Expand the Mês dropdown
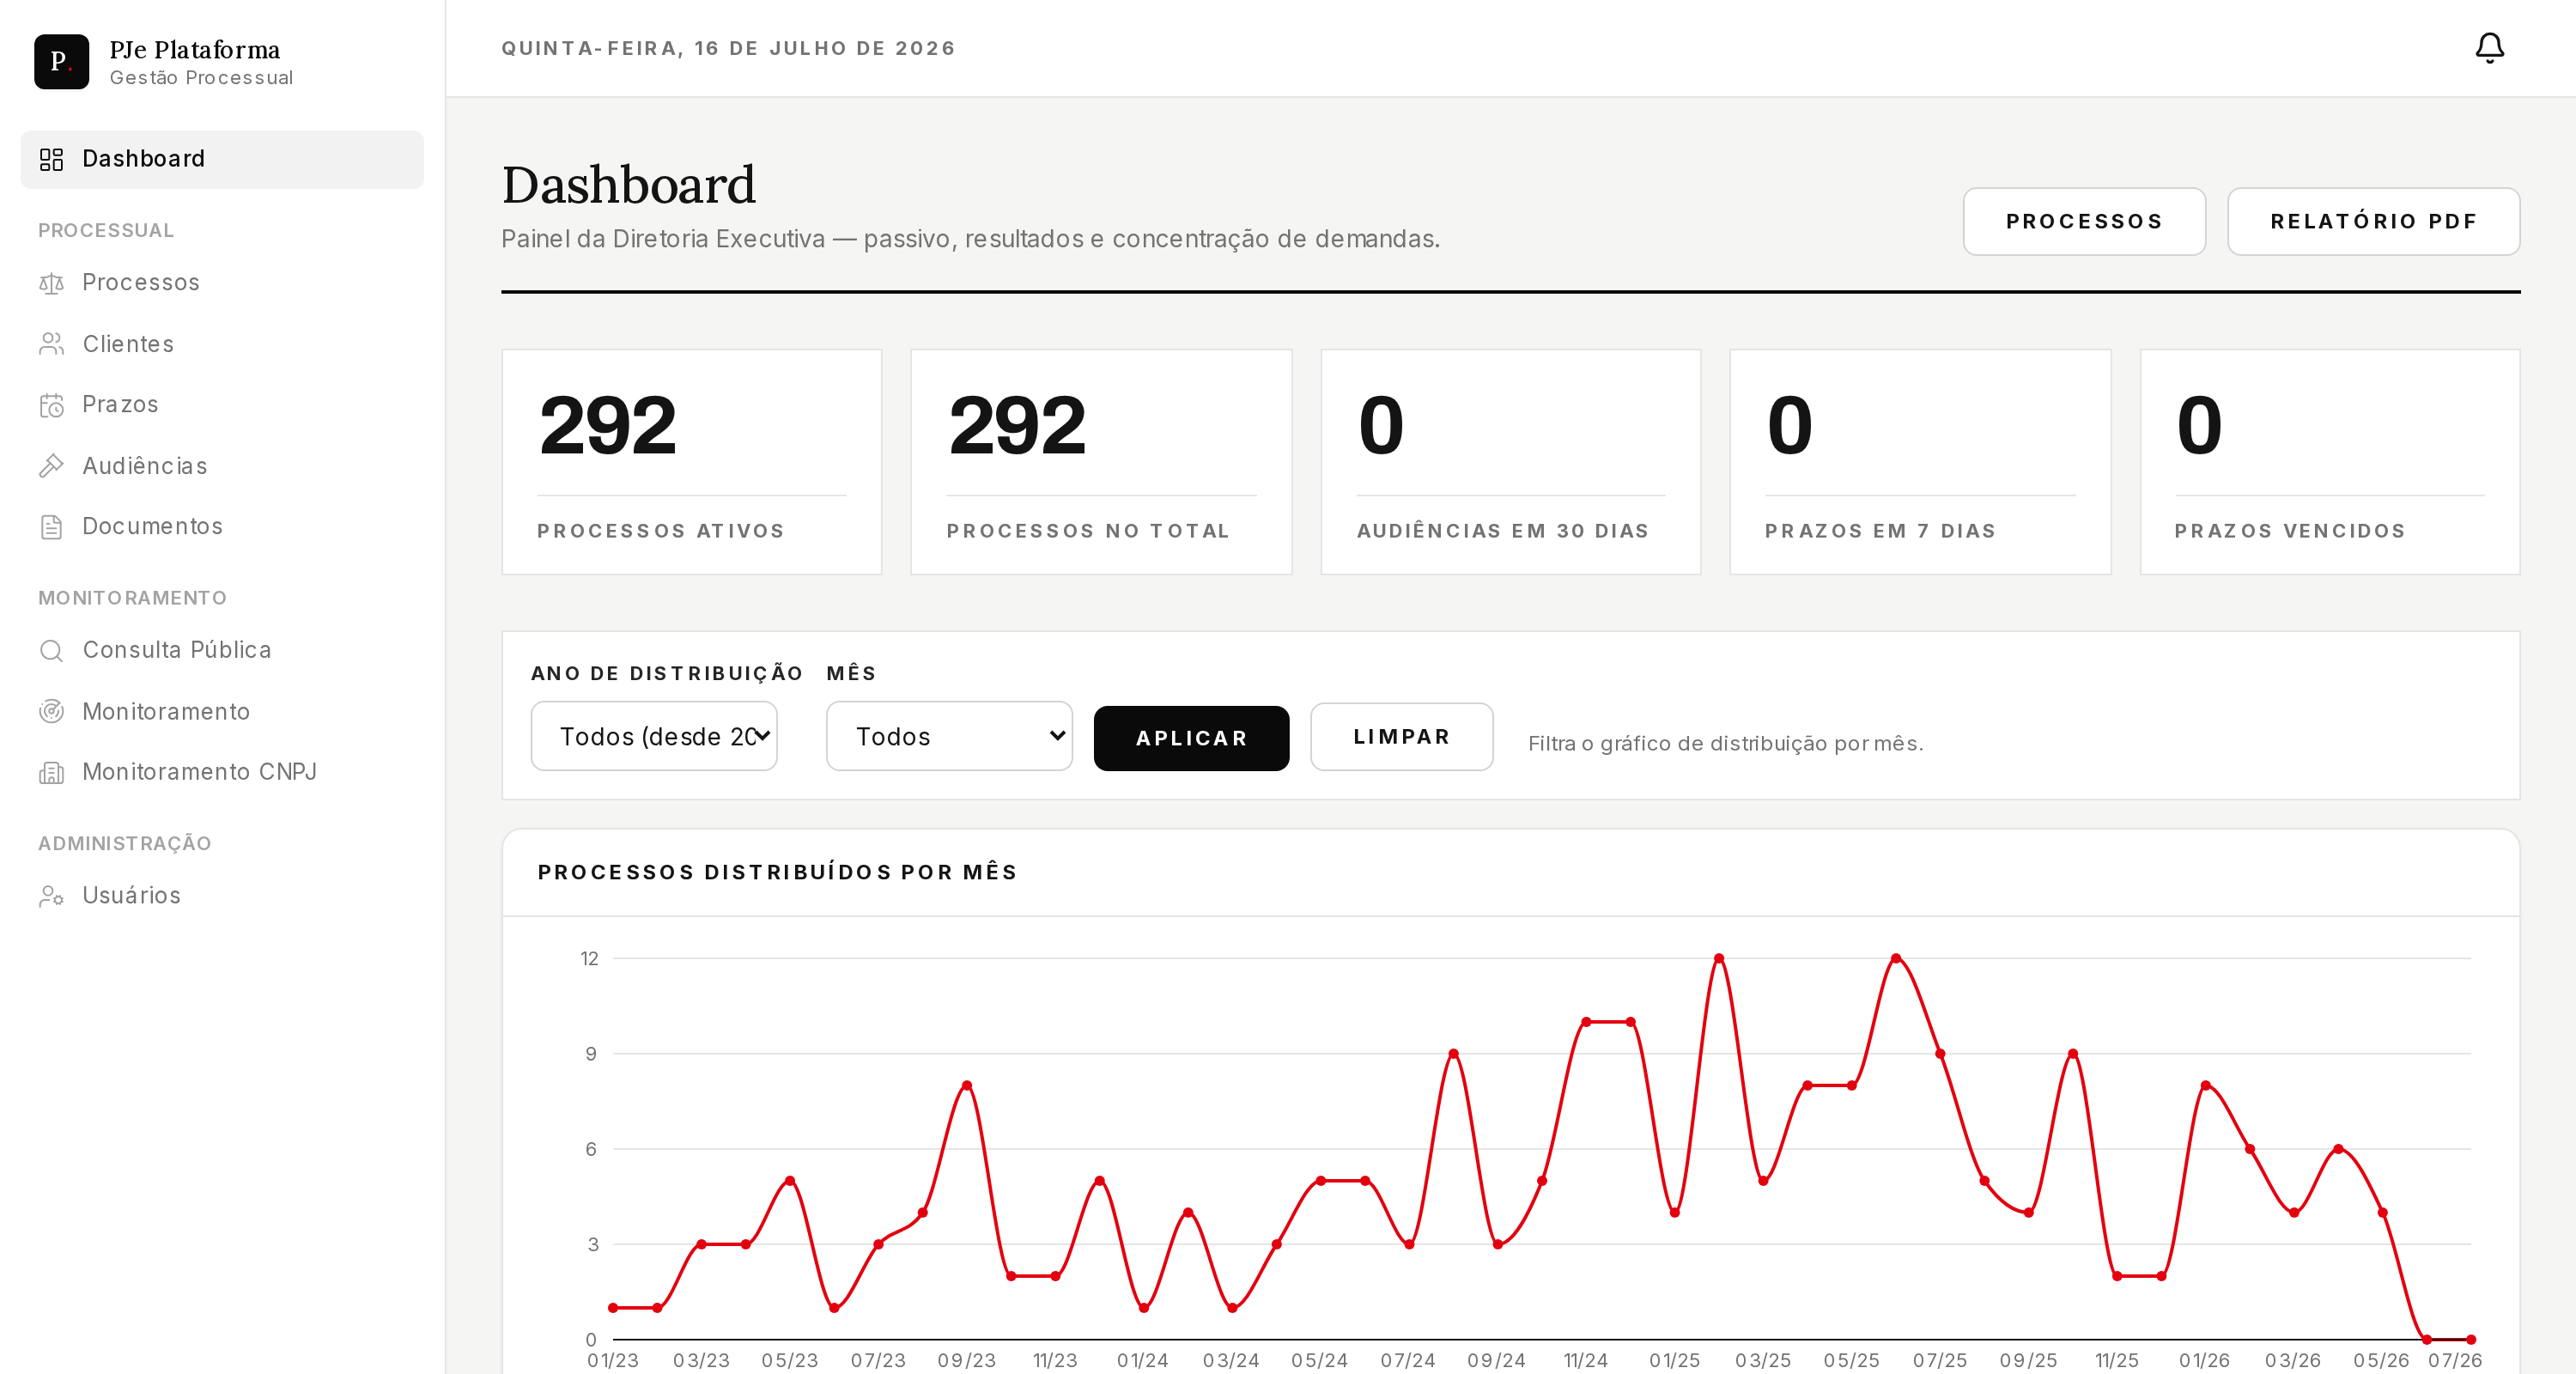2576x1374 pixels. [x=949, y=736]
